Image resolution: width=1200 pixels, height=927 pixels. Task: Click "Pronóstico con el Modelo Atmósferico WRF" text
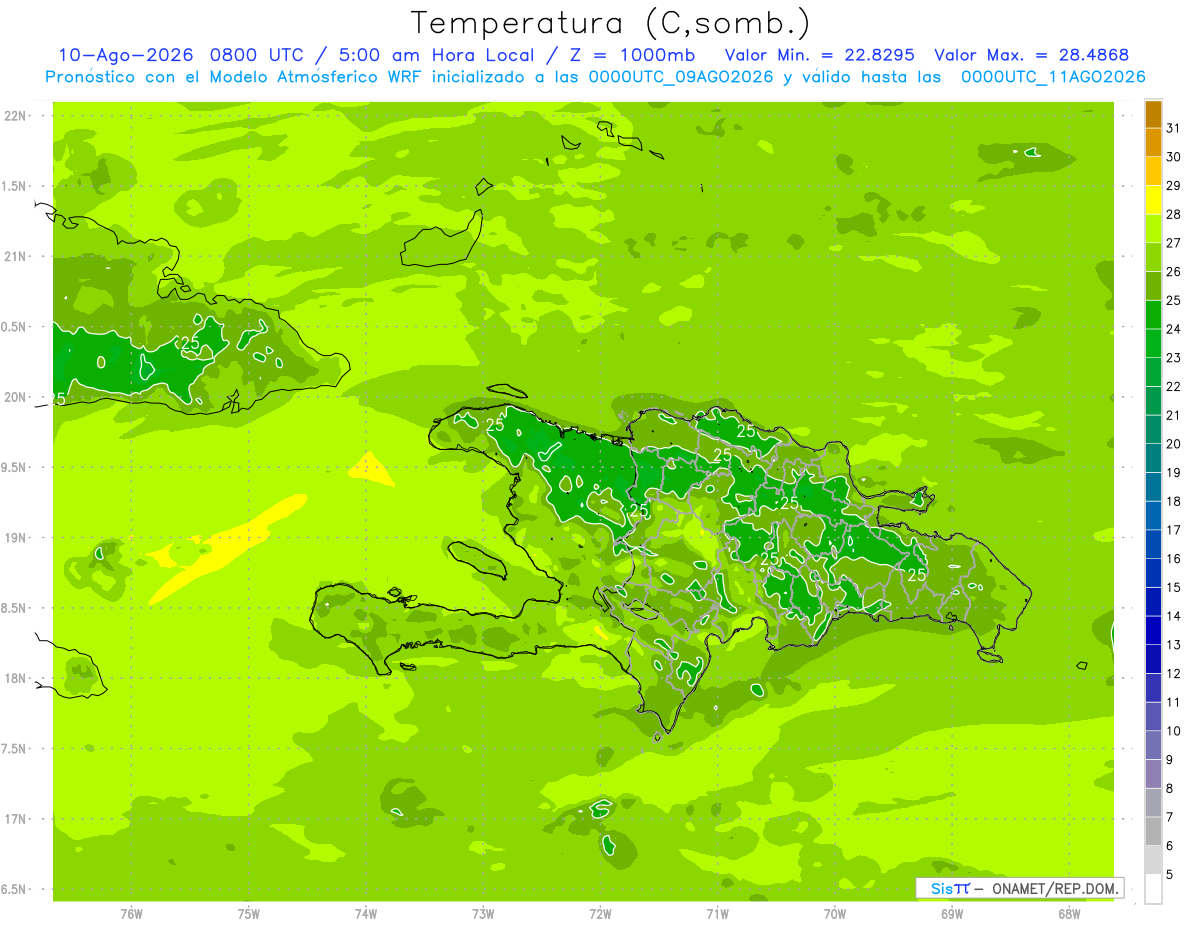232,77
